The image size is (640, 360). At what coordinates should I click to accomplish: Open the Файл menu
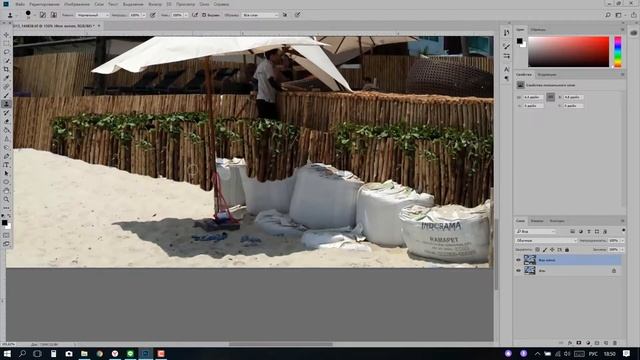pyautogui.click(x=20, y=4)
